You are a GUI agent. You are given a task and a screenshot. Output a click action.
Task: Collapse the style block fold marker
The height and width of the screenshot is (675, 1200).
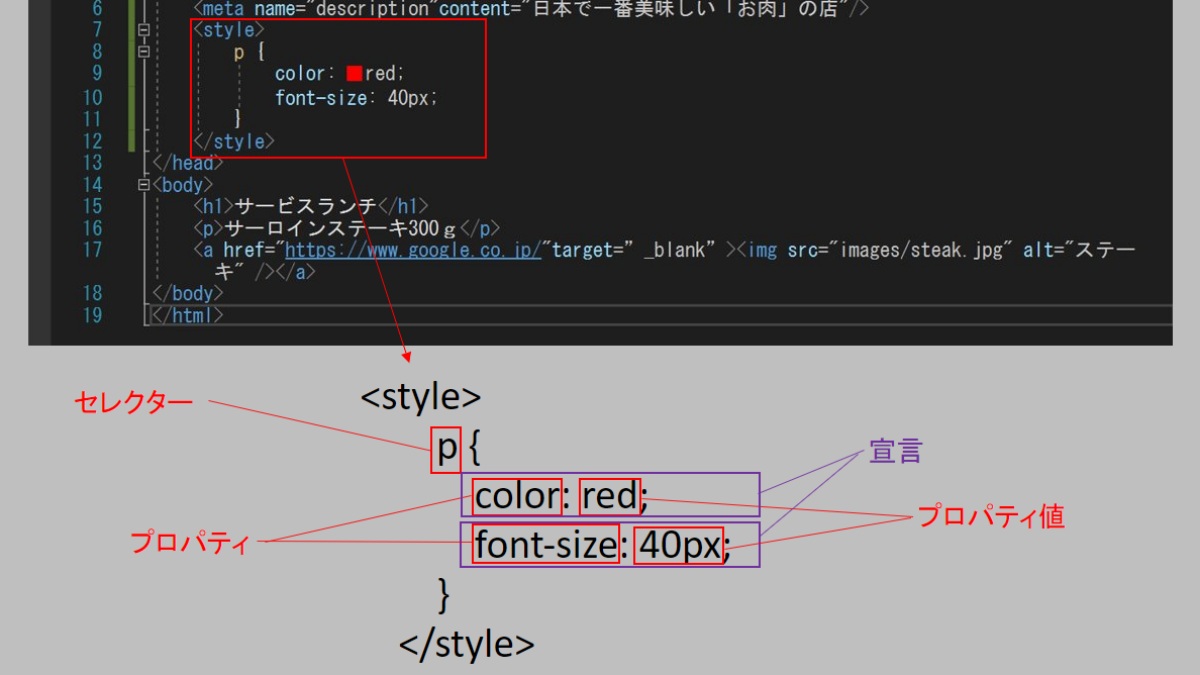coord(145,30)
